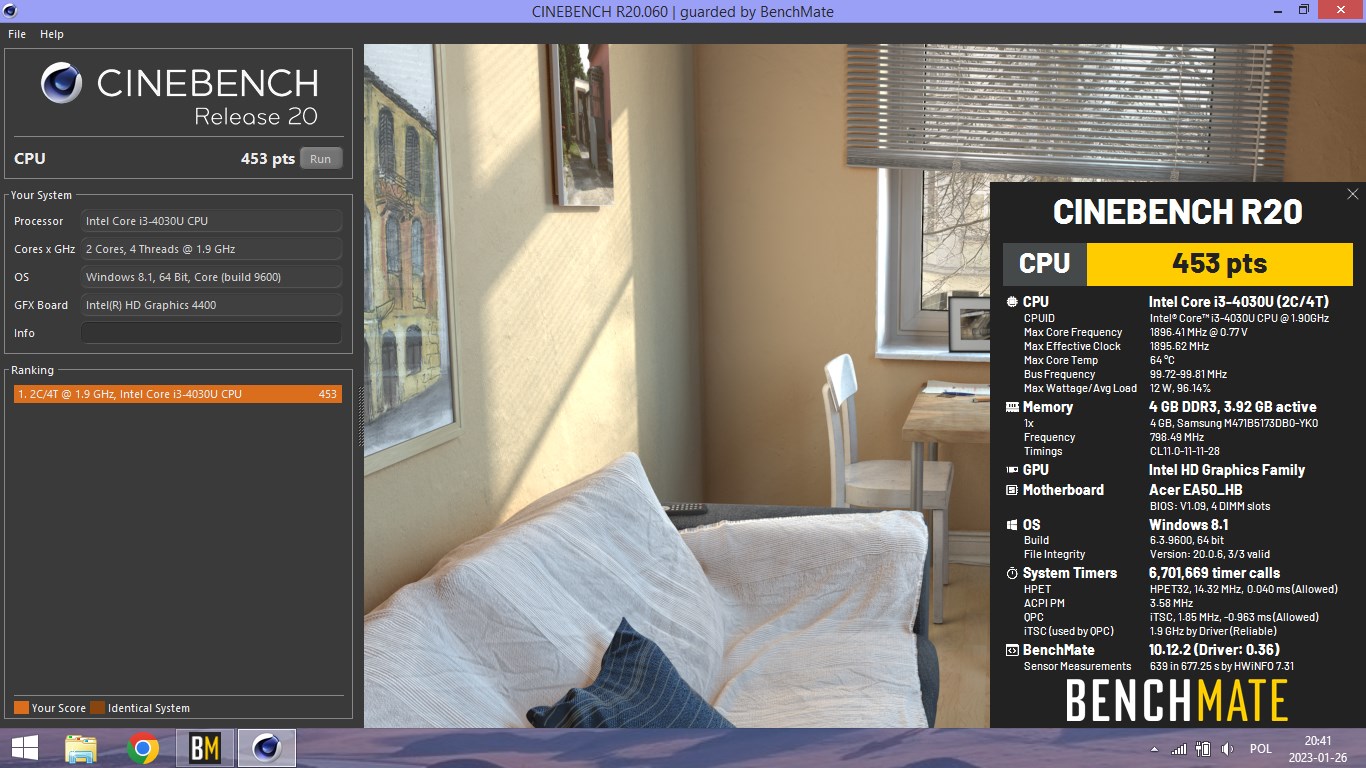Click the Run CPU benchmark button

click(321, 159)
